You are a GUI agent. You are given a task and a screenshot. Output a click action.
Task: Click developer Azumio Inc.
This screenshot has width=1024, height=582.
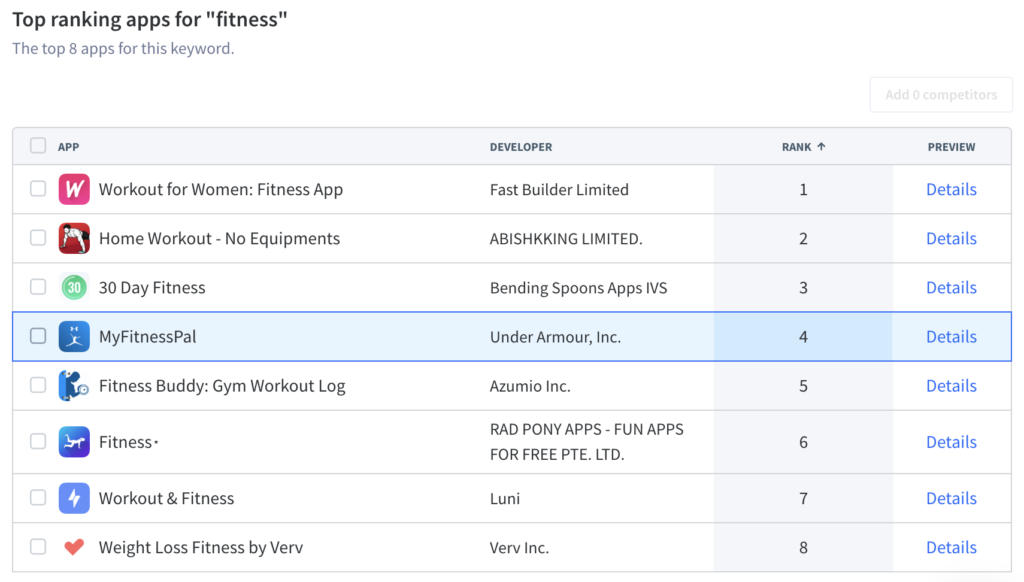[530, 385]
